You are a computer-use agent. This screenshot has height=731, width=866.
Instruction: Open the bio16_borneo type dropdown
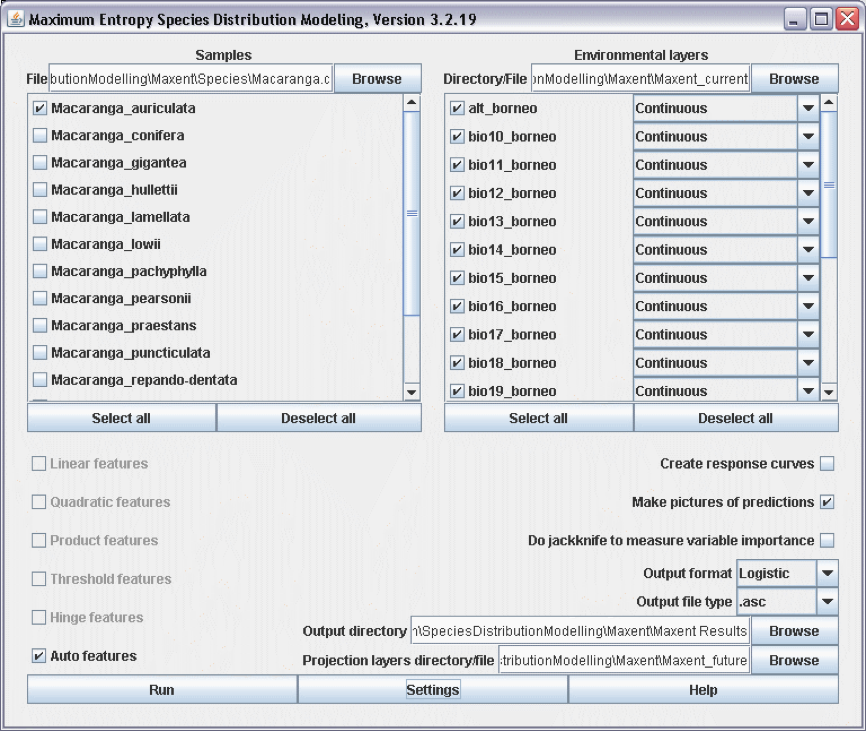(x=808, y=306)
